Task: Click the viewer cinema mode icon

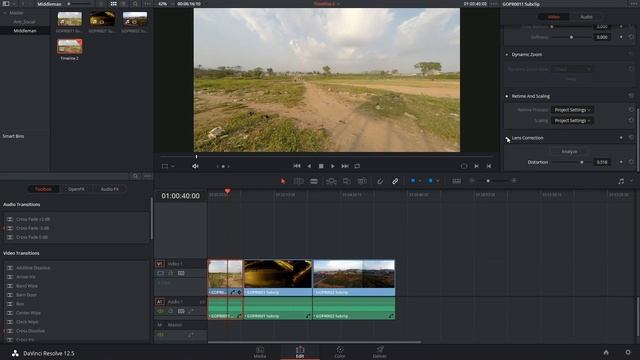Action: pos(464,166)
